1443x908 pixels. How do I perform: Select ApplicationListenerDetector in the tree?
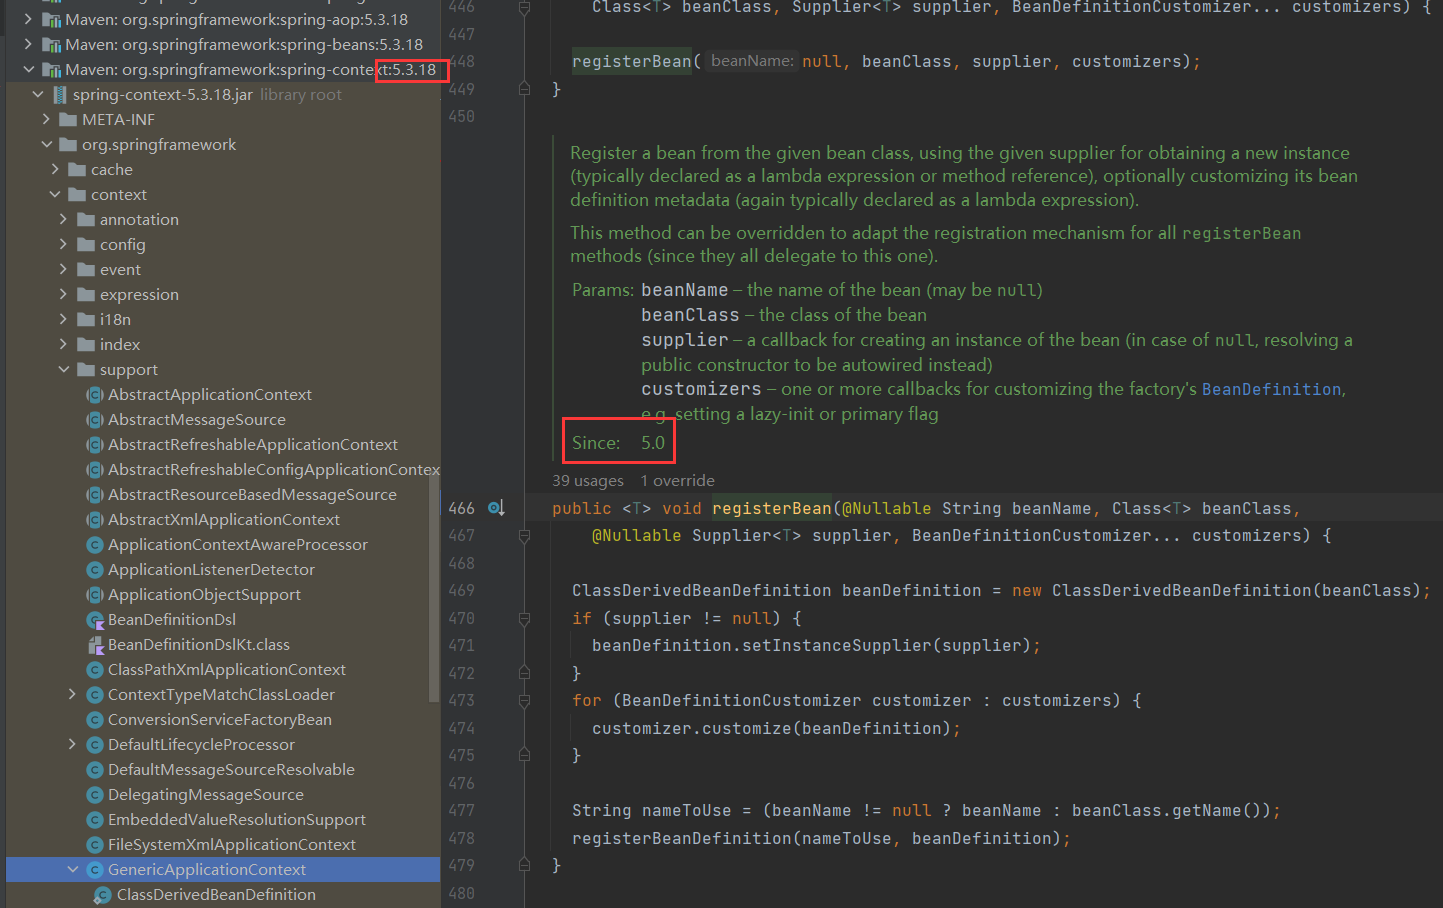[211, 569]
